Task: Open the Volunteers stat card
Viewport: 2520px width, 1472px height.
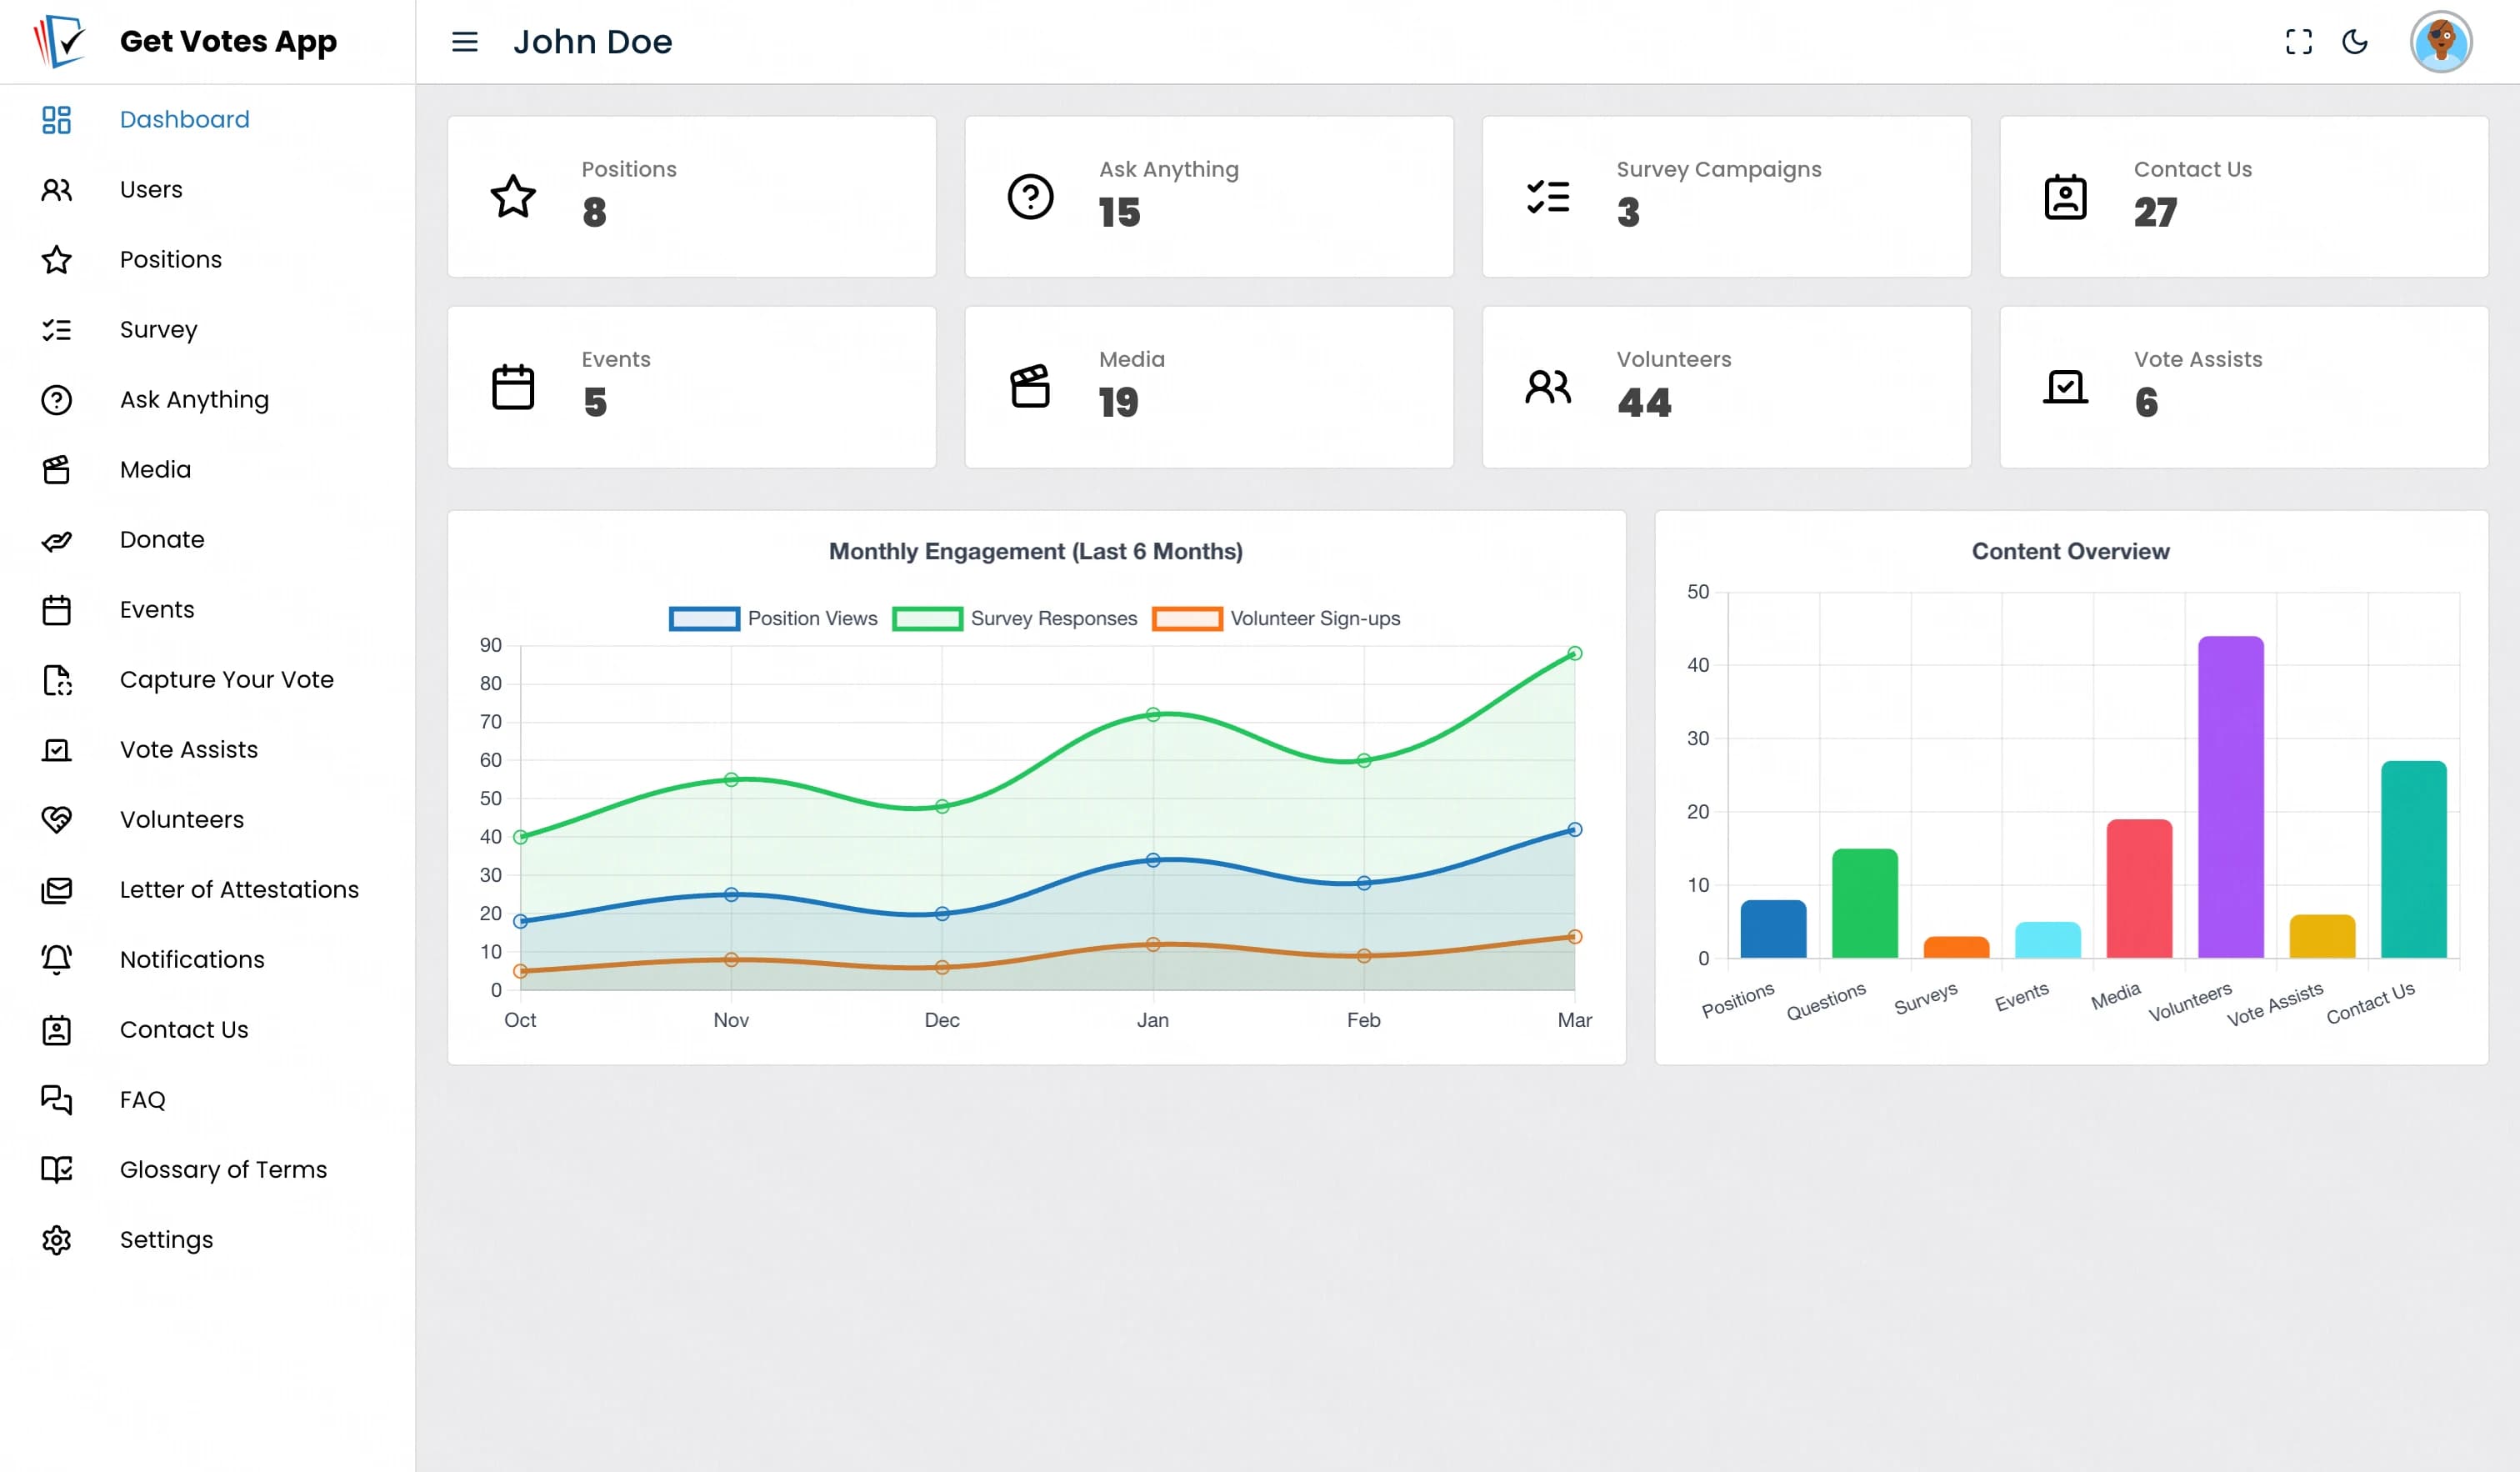Action: (x=1726, y=387)
